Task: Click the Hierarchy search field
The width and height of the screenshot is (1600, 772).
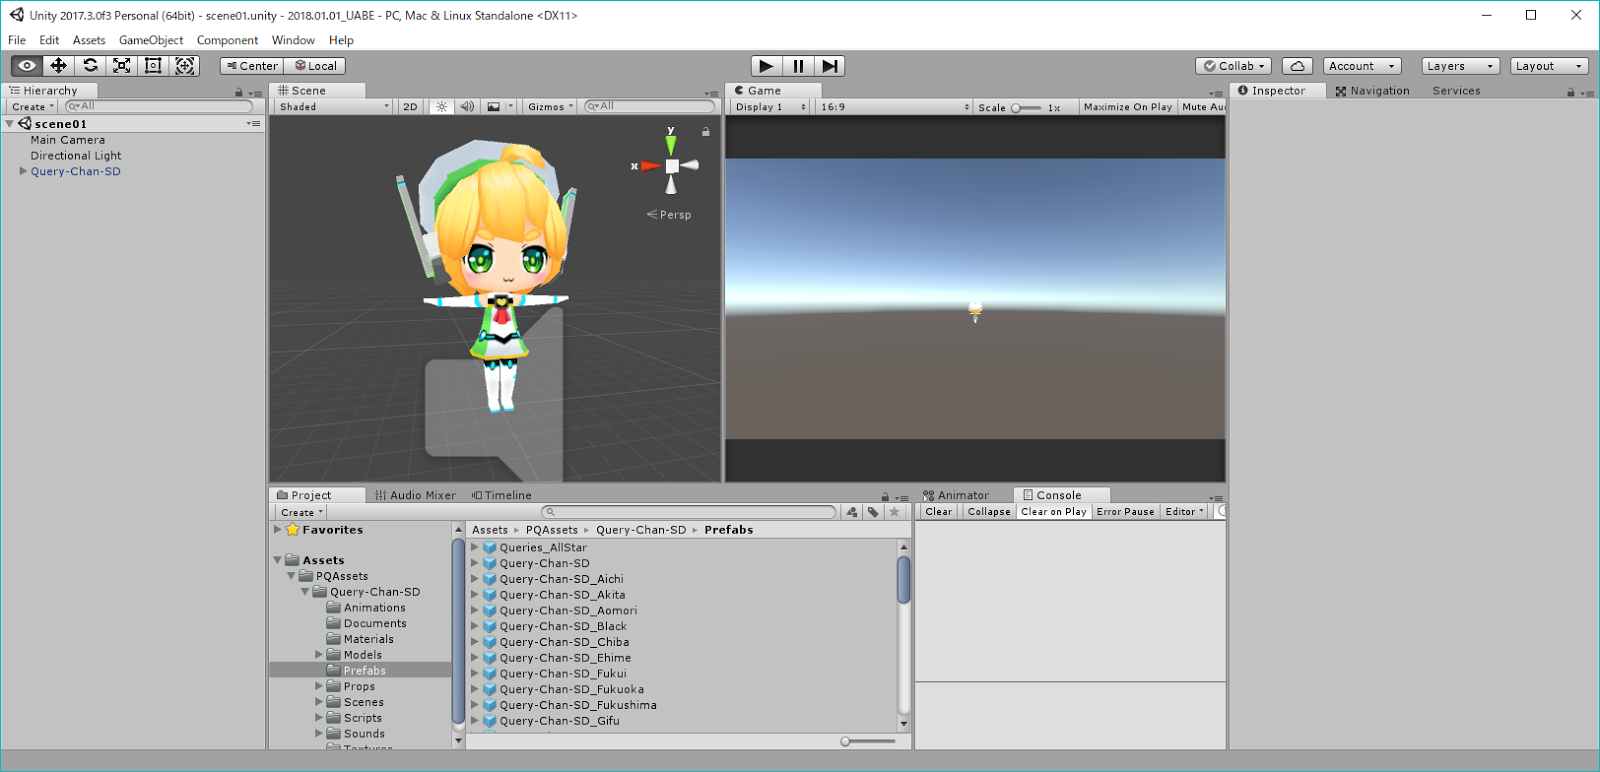Action: [159, 106]
